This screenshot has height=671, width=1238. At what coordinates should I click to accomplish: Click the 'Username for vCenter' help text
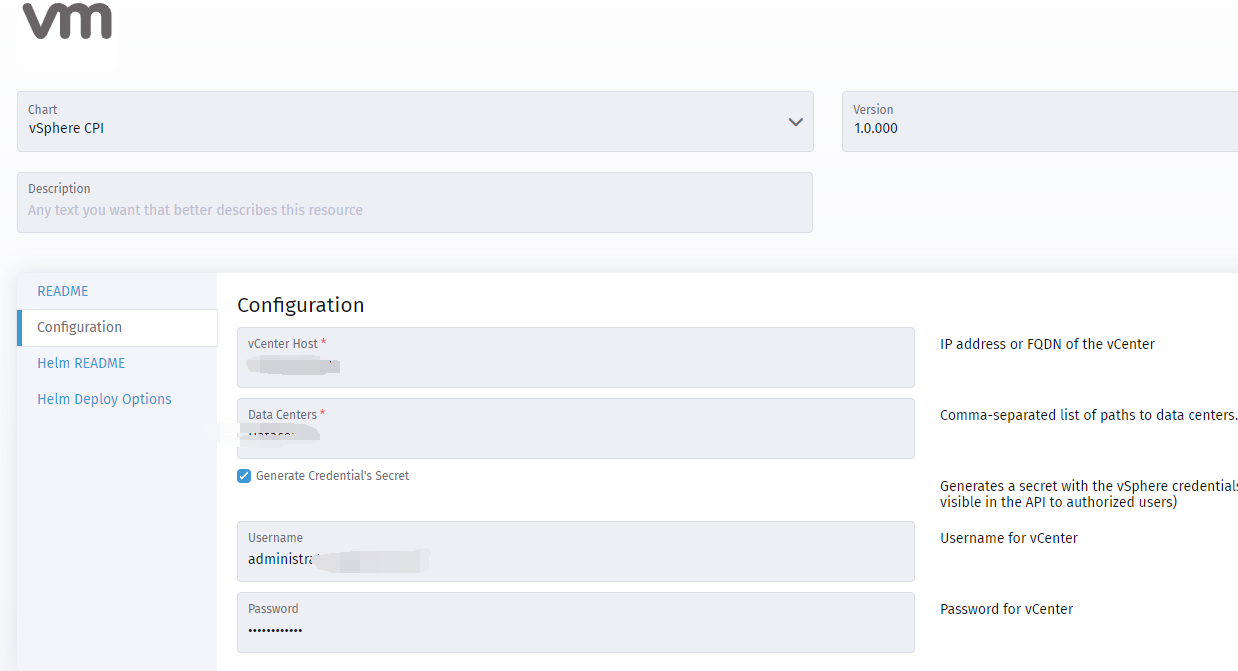click(1009, 538)
